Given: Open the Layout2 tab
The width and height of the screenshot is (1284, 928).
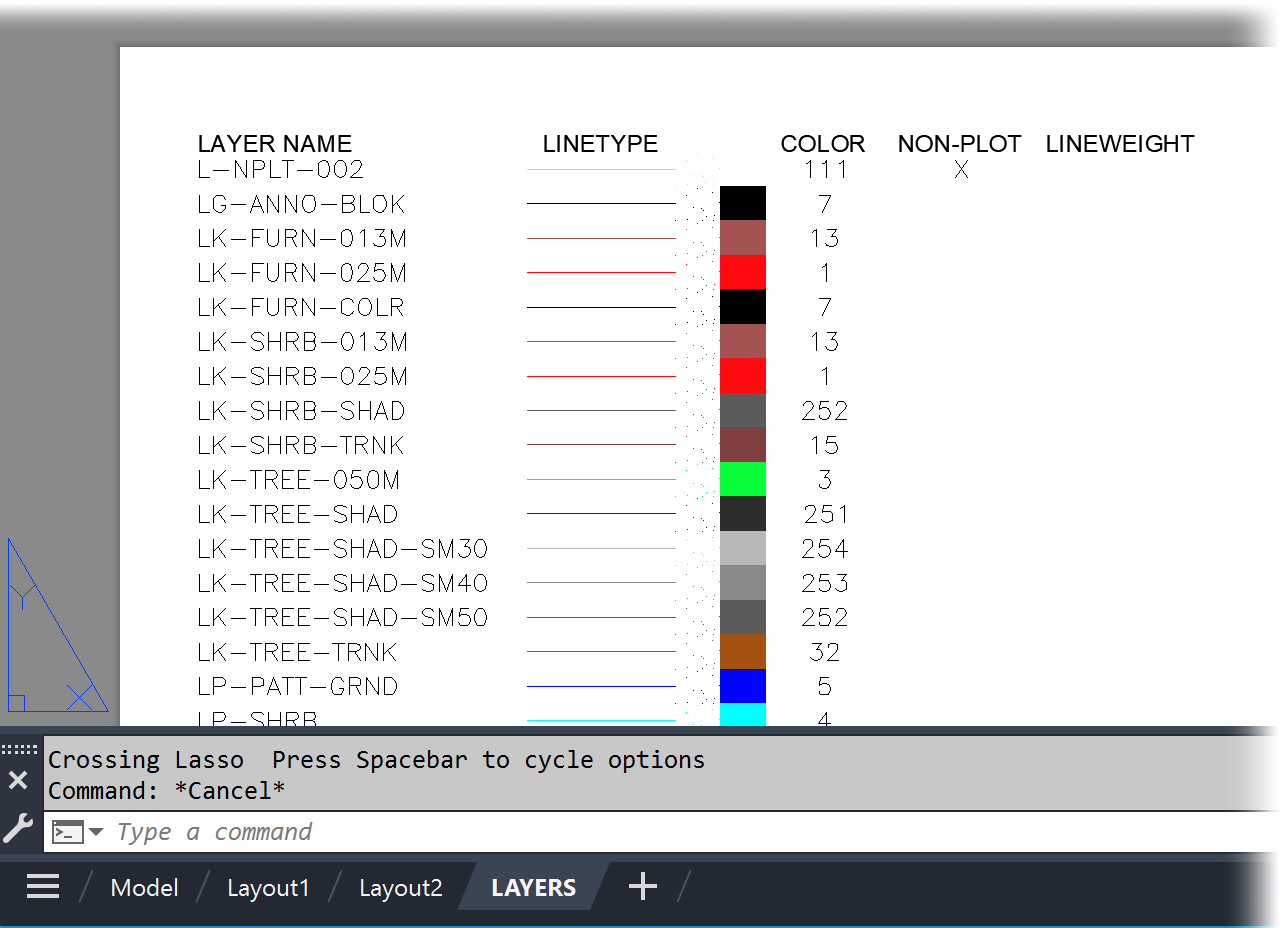Looking at the screenshot, I should point(400,888).
